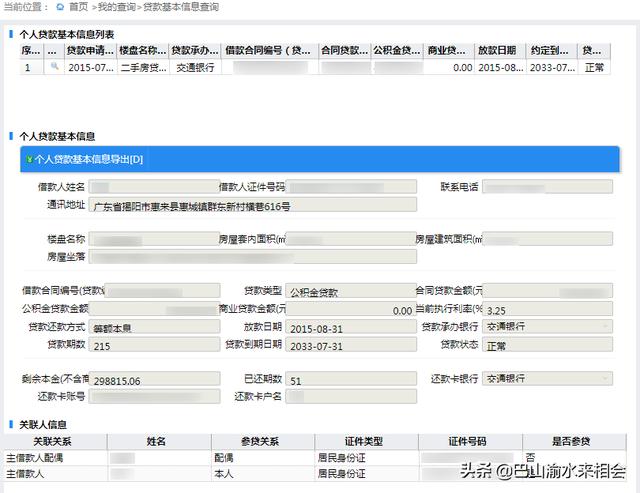Click the 还款卡账号 field

(154, 396)
